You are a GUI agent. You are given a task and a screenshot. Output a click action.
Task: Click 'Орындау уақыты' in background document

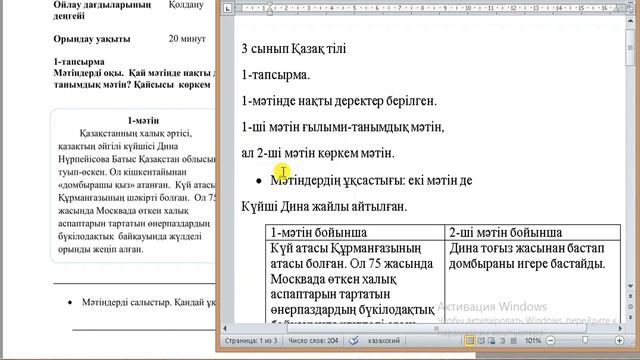coord(92,39)
